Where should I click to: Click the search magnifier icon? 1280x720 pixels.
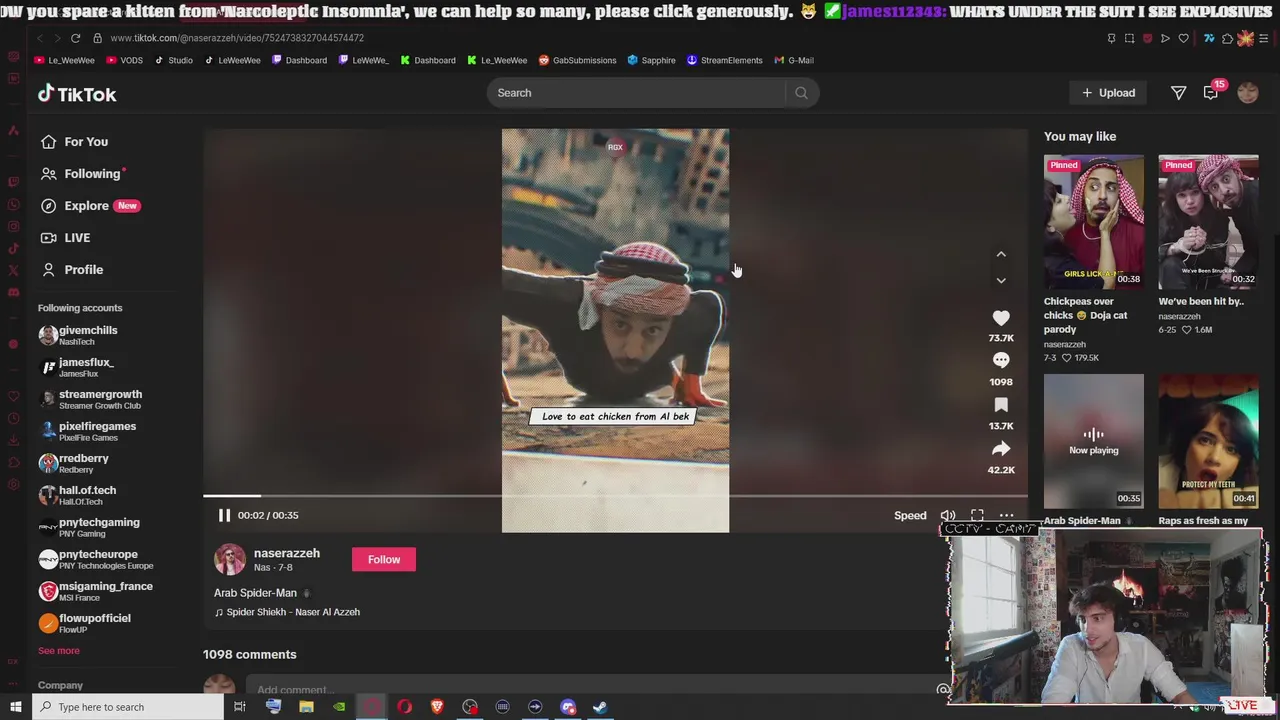801,93
